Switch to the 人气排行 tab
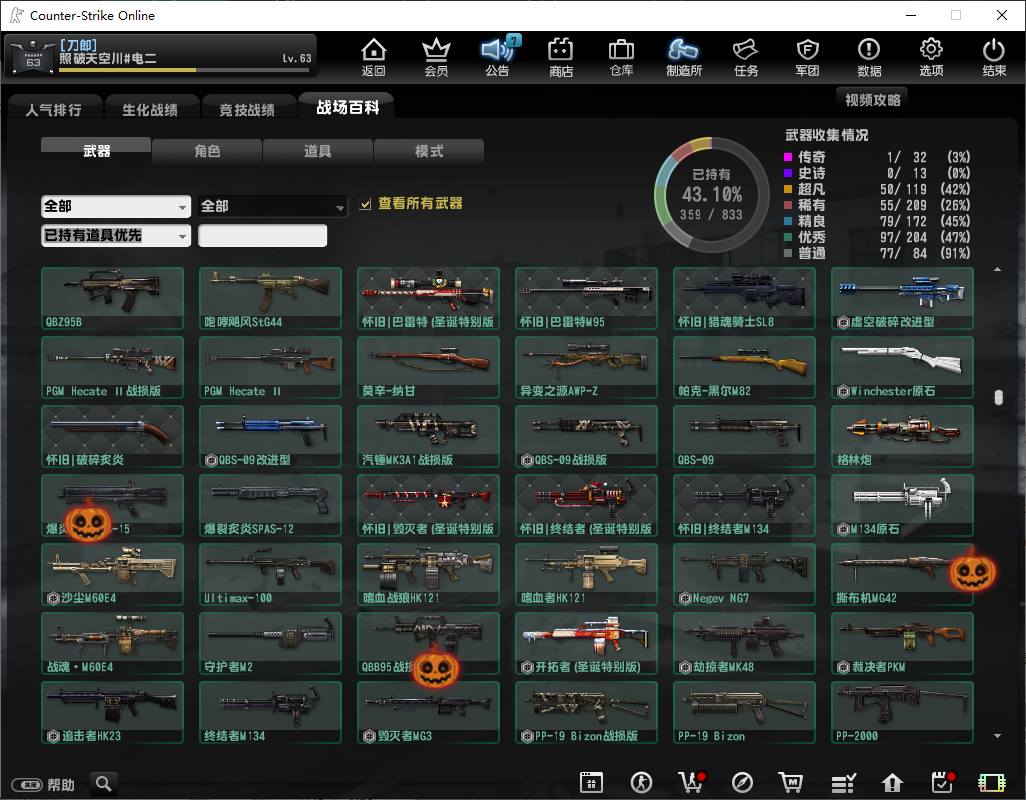The image size is (1026, 800). [x=54, y=109]
